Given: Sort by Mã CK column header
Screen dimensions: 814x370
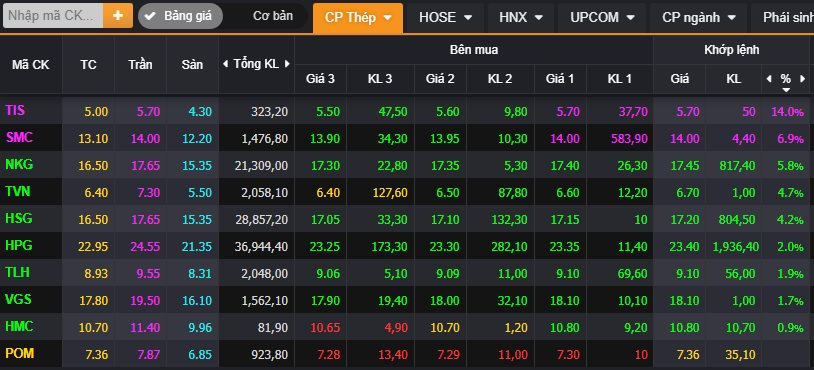Looking at the screenshot, I should click(31, 65).
